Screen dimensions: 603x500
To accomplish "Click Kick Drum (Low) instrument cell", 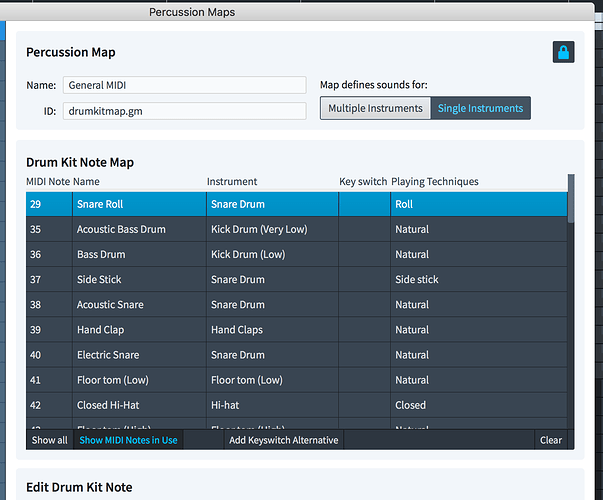I will (272, 254).
